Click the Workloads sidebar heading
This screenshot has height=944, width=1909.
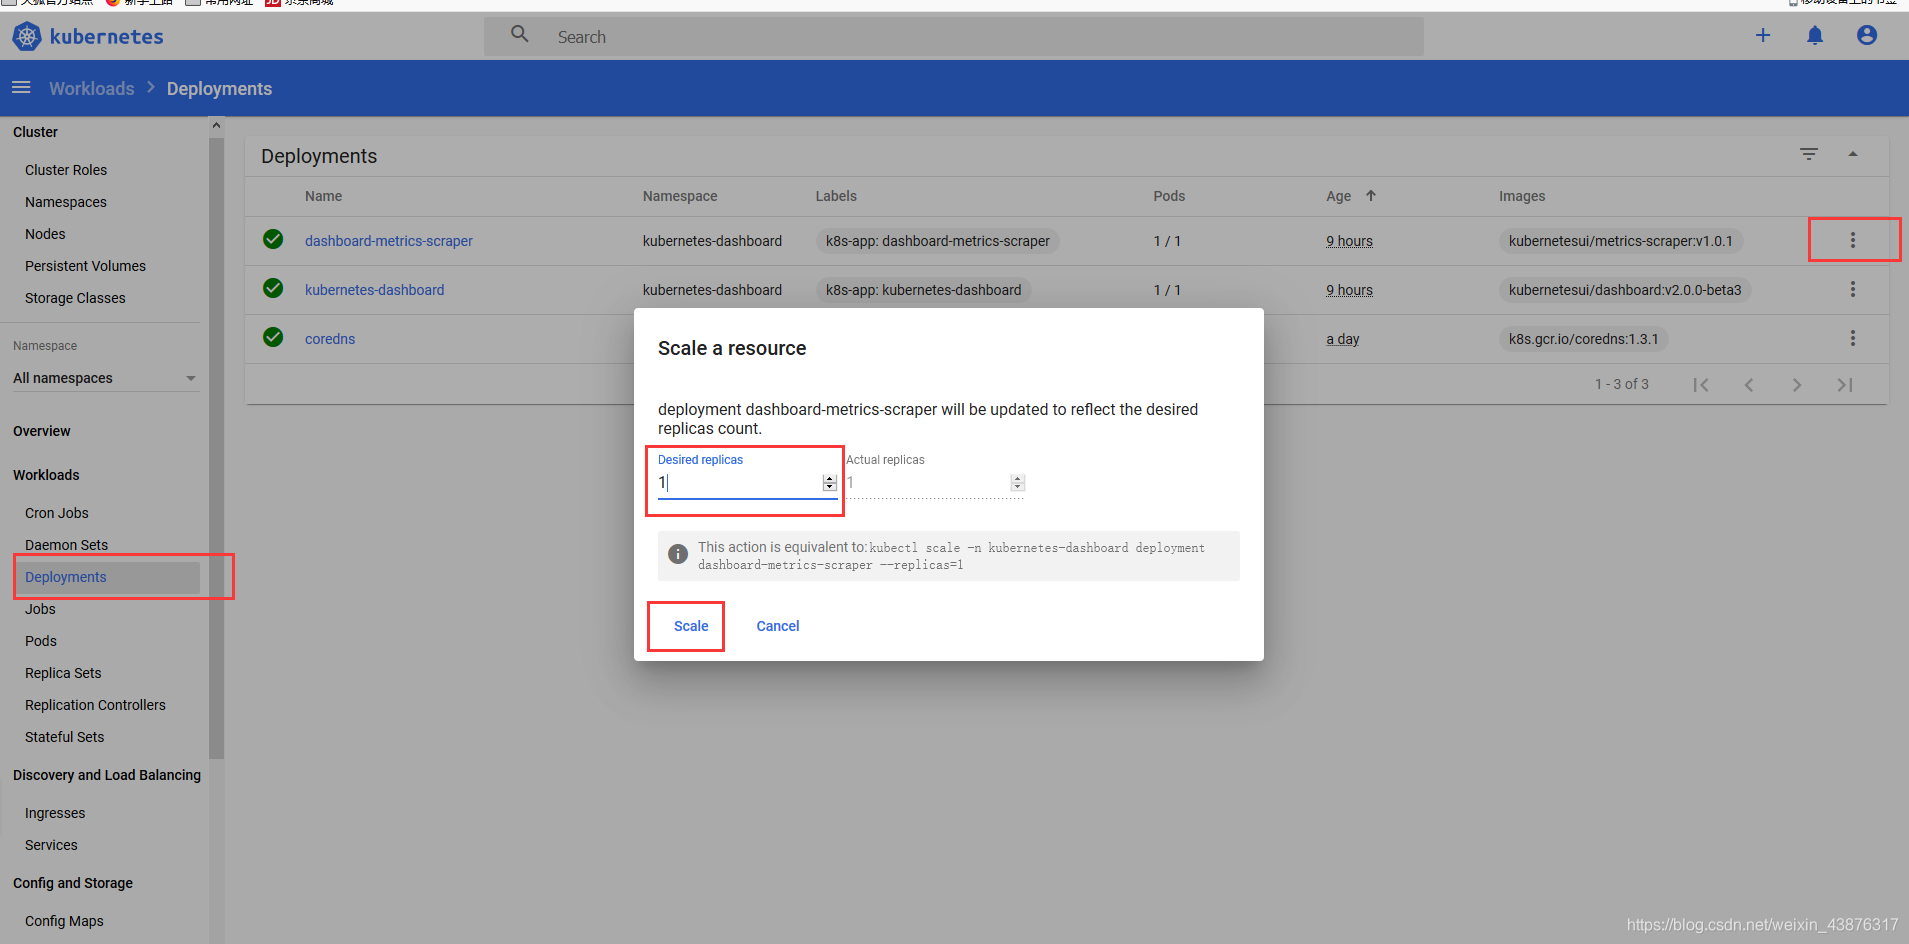coord(46,475)
